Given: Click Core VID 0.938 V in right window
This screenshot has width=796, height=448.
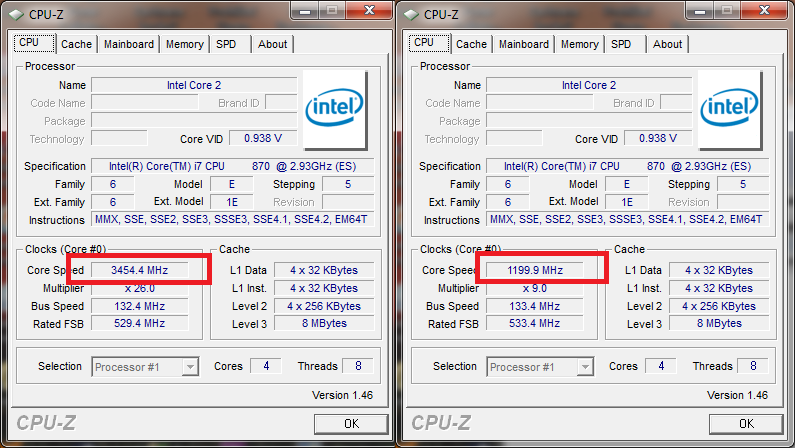Looking at the screenshot, I should pos(658,138).
